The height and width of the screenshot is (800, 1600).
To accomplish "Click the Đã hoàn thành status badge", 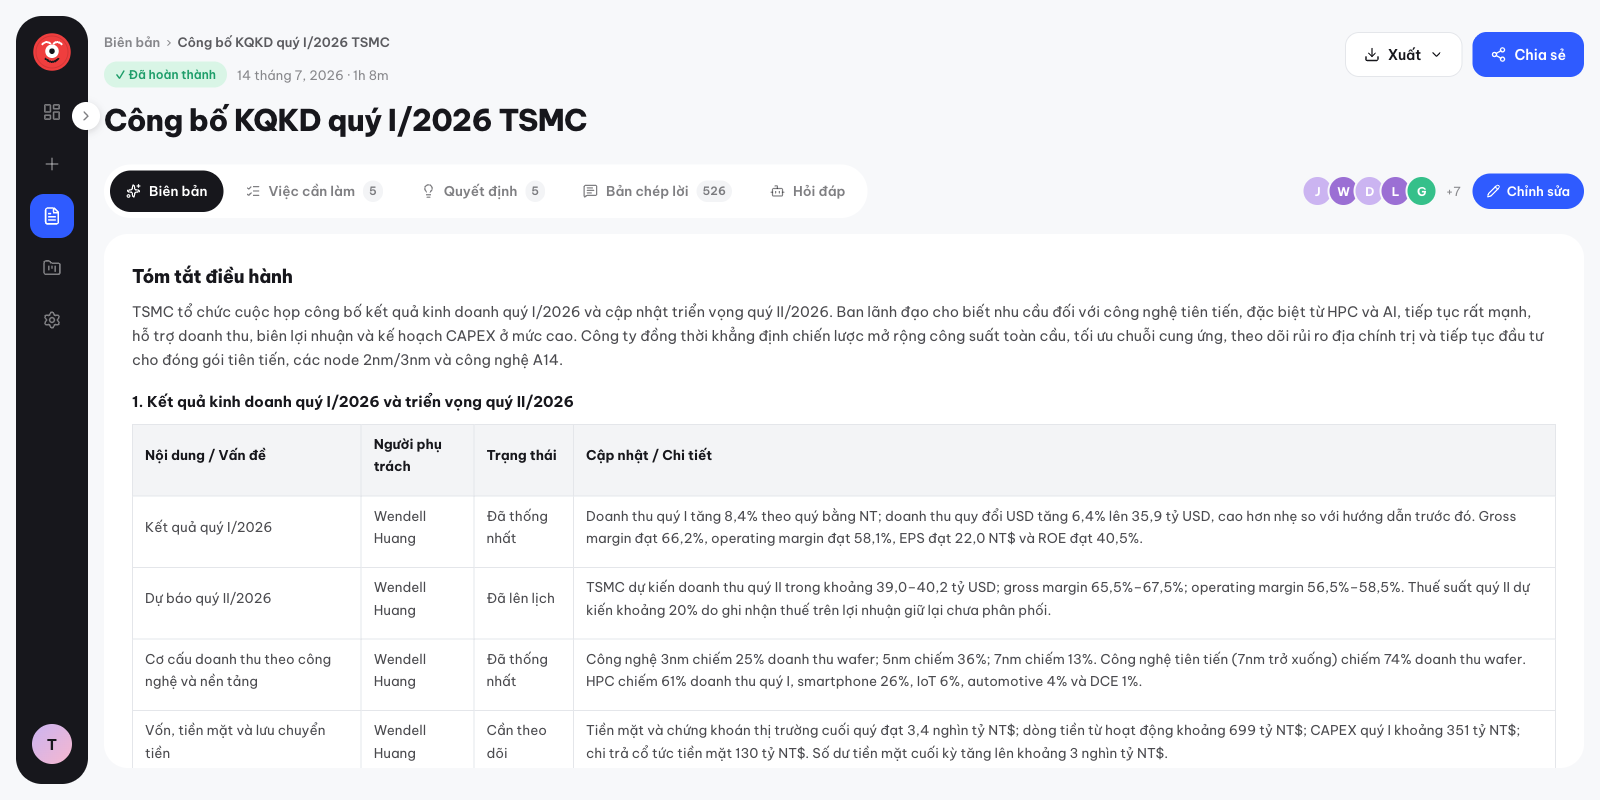I will [x=165, y=75].
